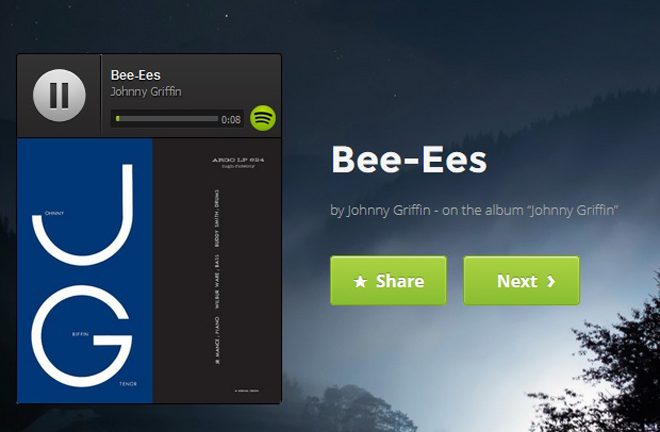660x432 pixels.
Task: Pause the playing track Bee-Ees
Action: [x=59, y=95]
